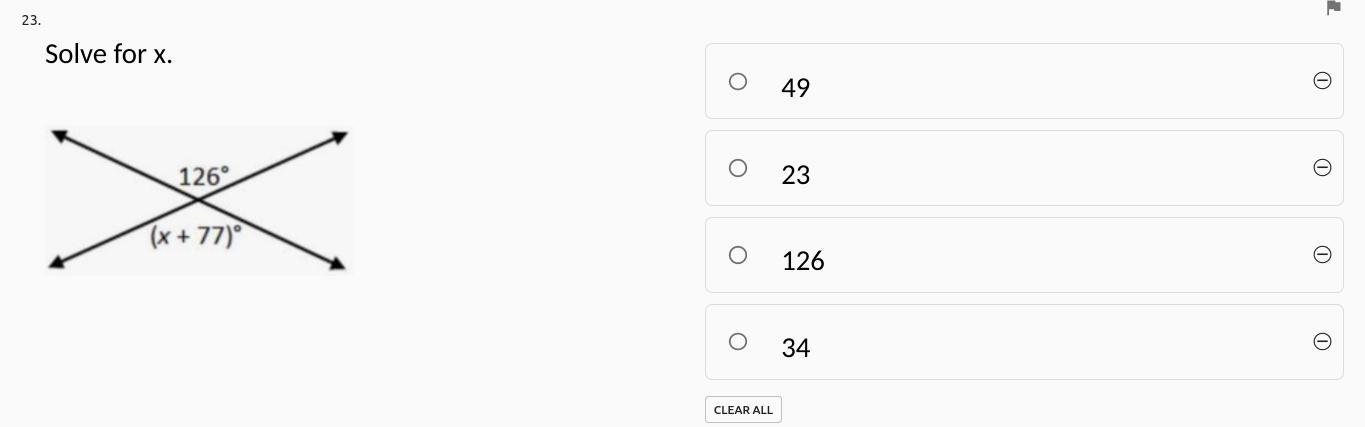Mark the radio button for 34
Image resolution: width=1365 pixels, height=427 pixels.
[738, 342]
